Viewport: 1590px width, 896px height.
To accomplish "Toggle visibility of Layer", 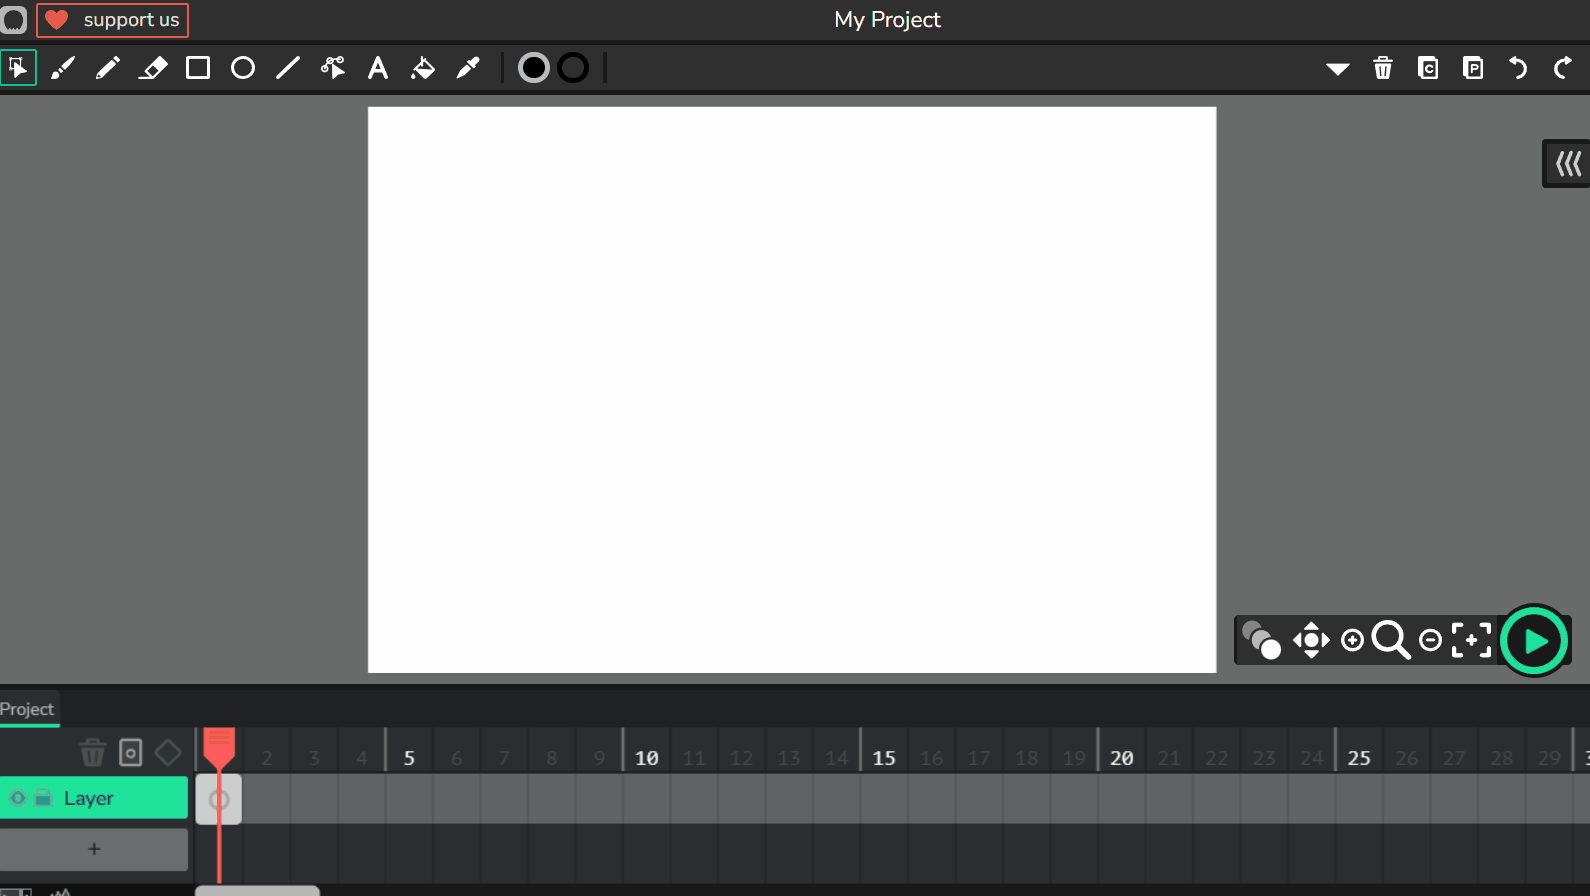I will click(x=18, y=798).
